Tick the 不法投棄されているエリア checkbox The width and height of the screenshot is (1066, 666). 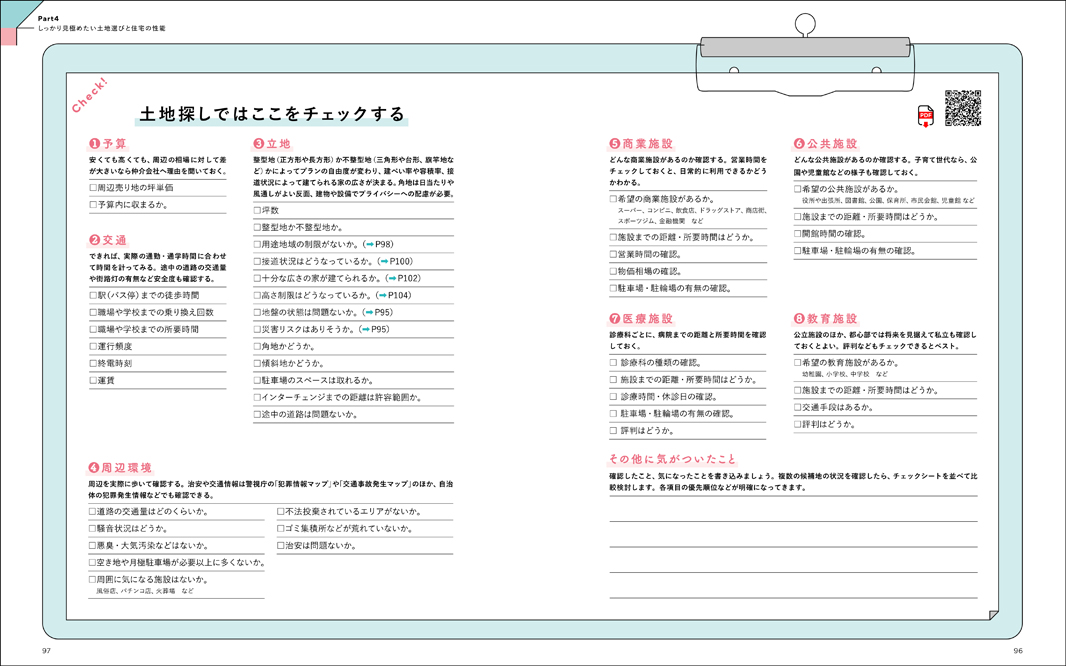pos(281,512)
